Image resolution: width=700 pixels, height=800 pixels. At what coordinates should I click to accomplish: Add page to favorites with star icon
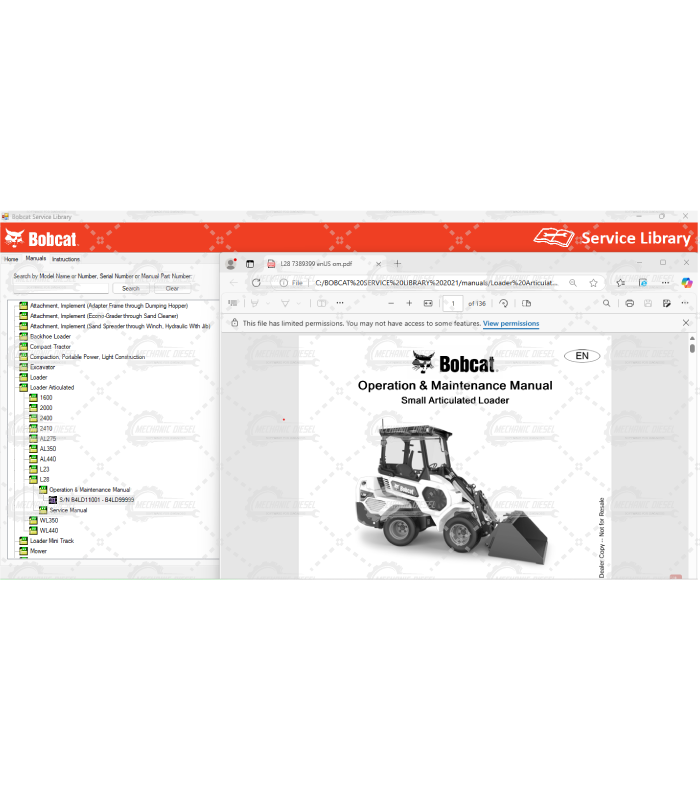tap(593, 283)
